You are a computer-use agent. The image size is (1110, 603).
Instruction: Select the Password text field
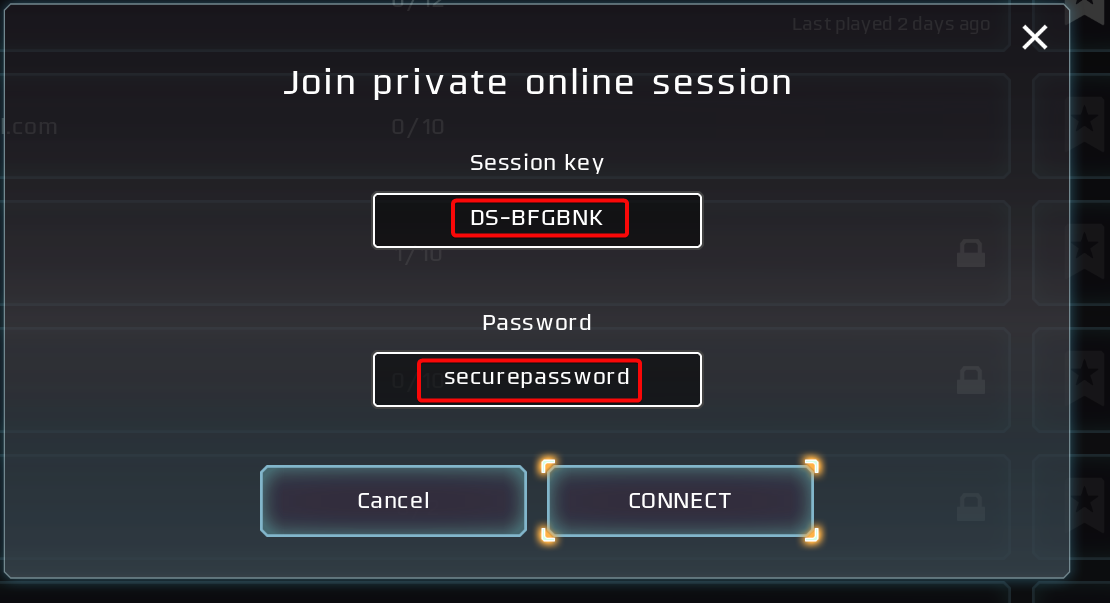[x=537, y=379]
